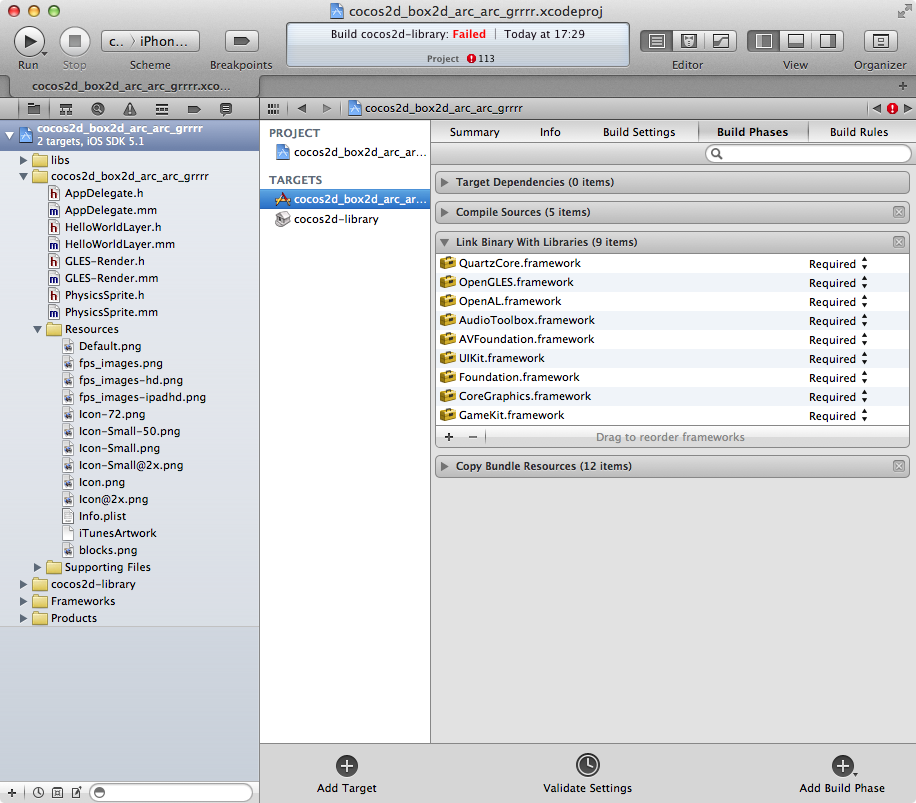
Task: Click the build phases search field
Action: pos(808,154)
